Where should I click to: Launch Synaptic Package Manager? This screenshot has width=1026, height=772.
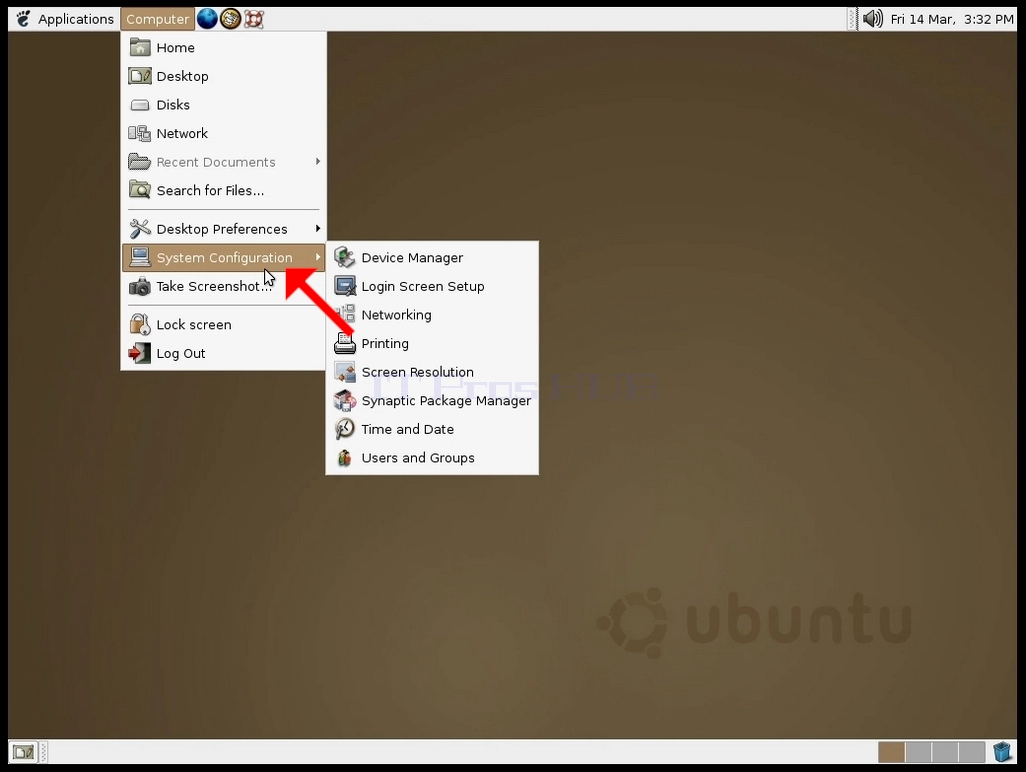(432, 400)
